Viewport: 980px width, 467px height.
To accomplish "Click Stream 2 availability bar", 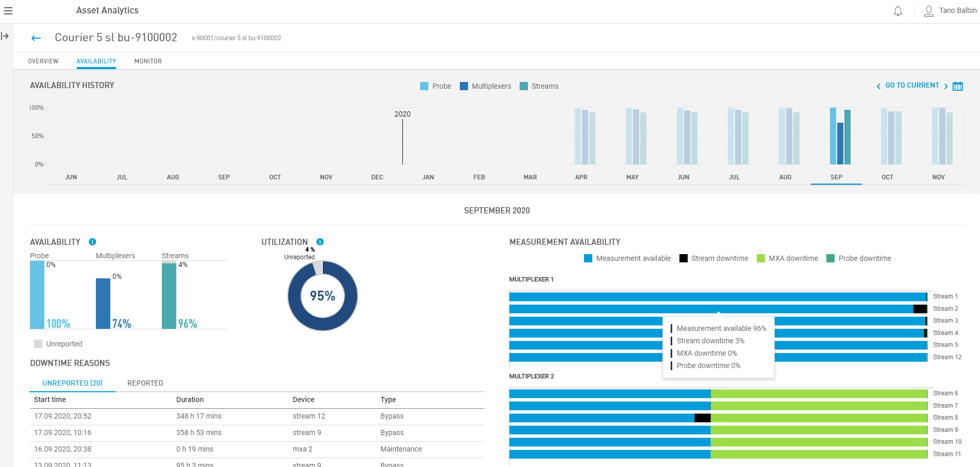I will (718, 309).
